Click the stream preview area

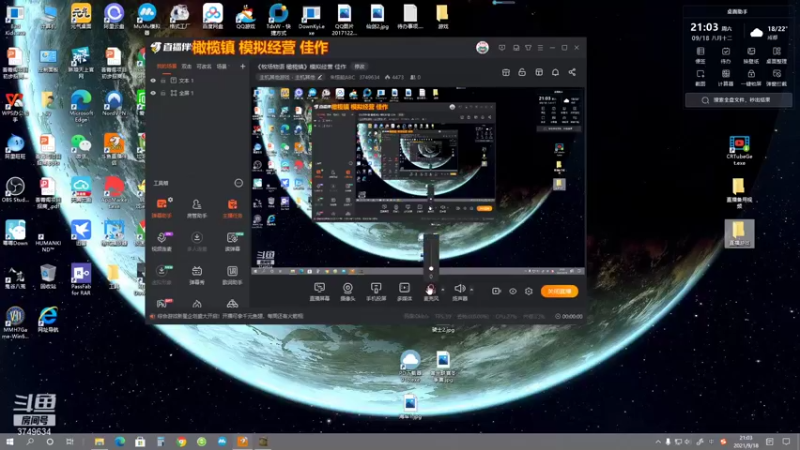coord(418,181)
